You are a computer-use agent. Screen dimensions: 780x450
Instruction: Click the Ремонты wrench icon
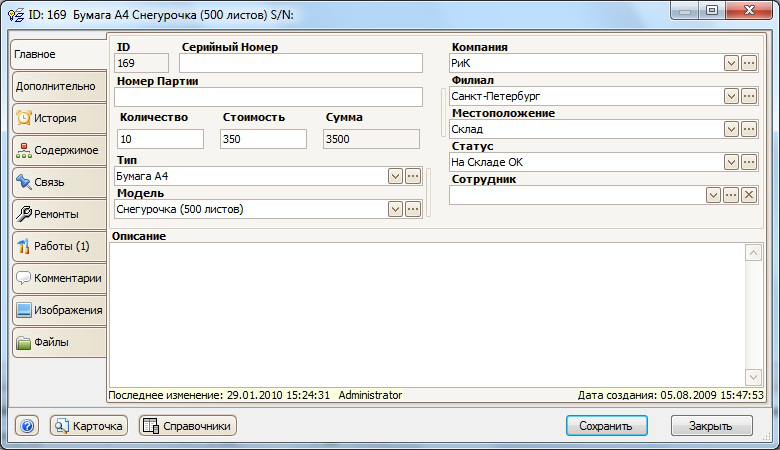click(x=24, y=214)
